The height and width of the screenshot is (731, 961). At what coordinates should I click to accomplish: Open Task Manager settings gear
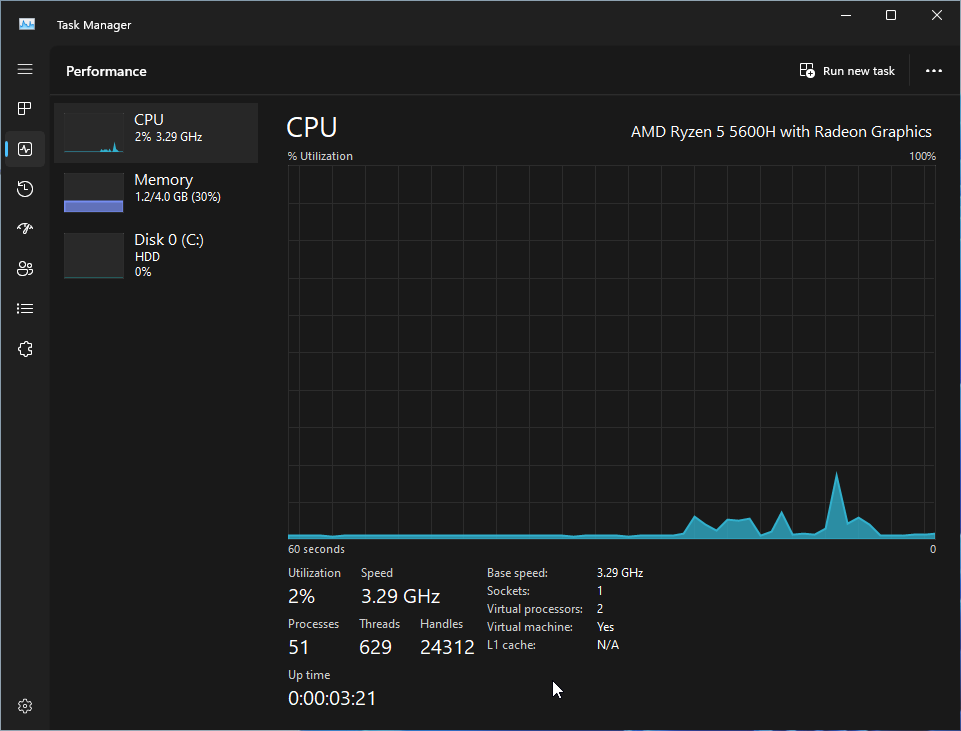click(x=25, y=706)
